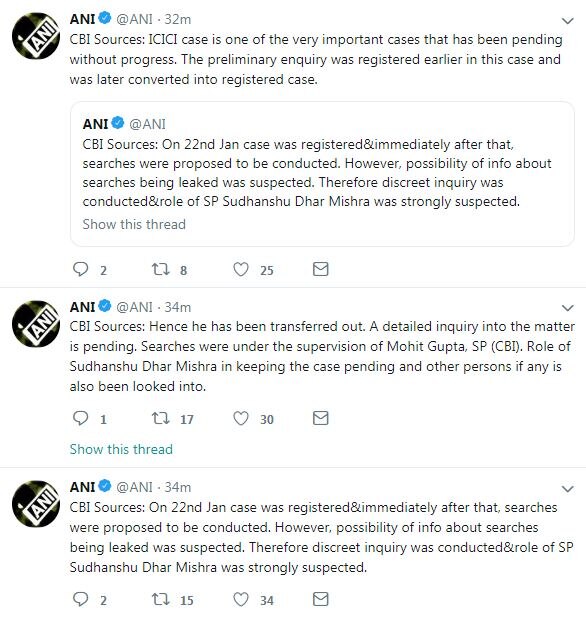Open the quoted ANI tweet card
This screenshot has height=624, width=586.
pos(322,174)
